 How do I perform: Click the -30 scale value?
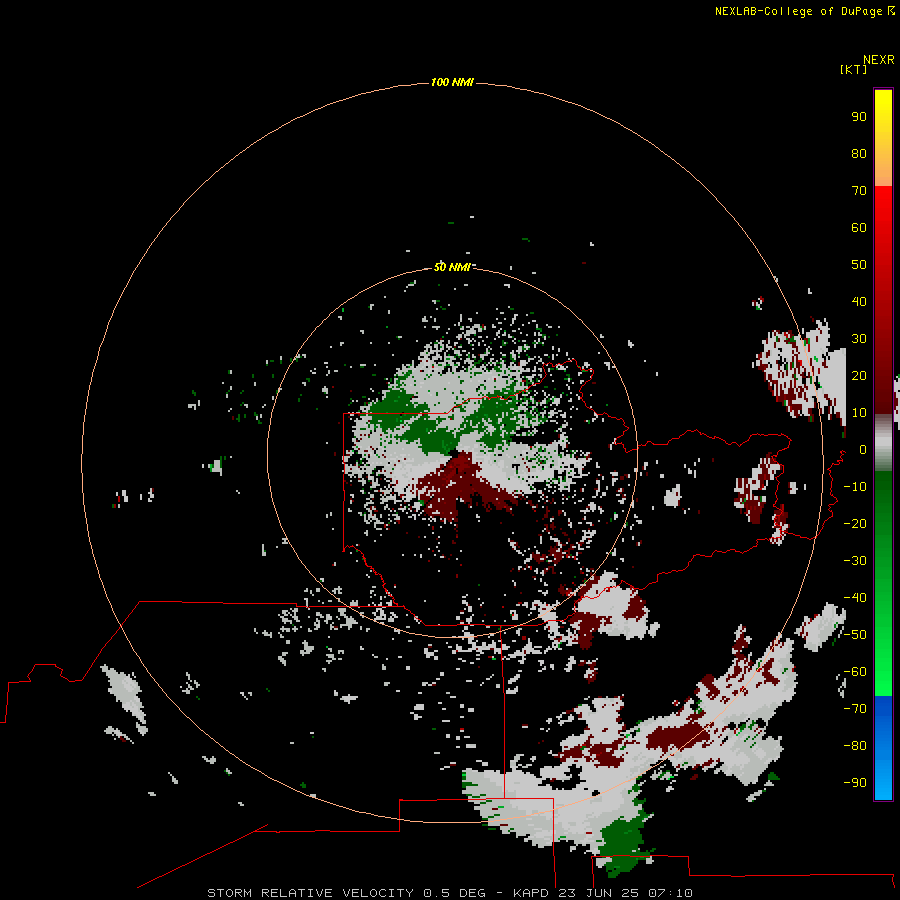[855, 561]
